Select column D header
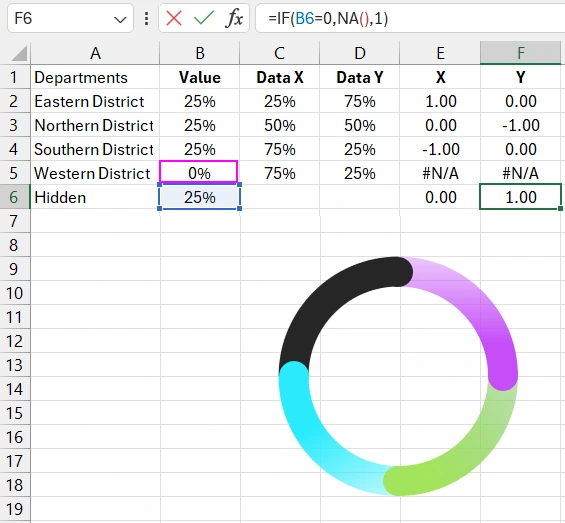The width and height of the screenshot is (565, 523). [360, 53]
